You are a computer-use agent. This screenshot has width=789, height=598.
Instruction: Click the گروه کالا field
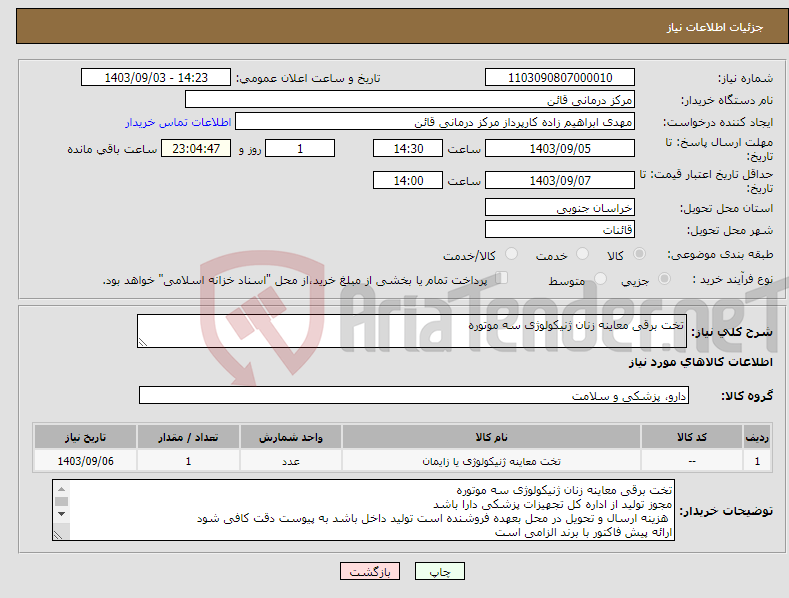[414, 395]
